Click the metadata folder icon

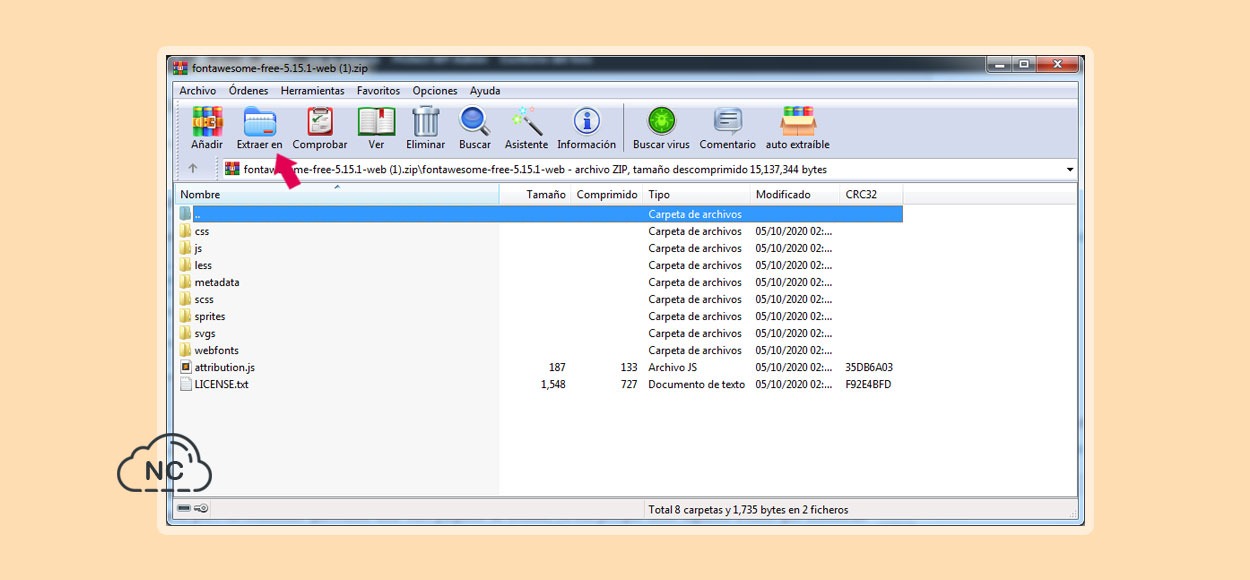[x=186, y=282]
